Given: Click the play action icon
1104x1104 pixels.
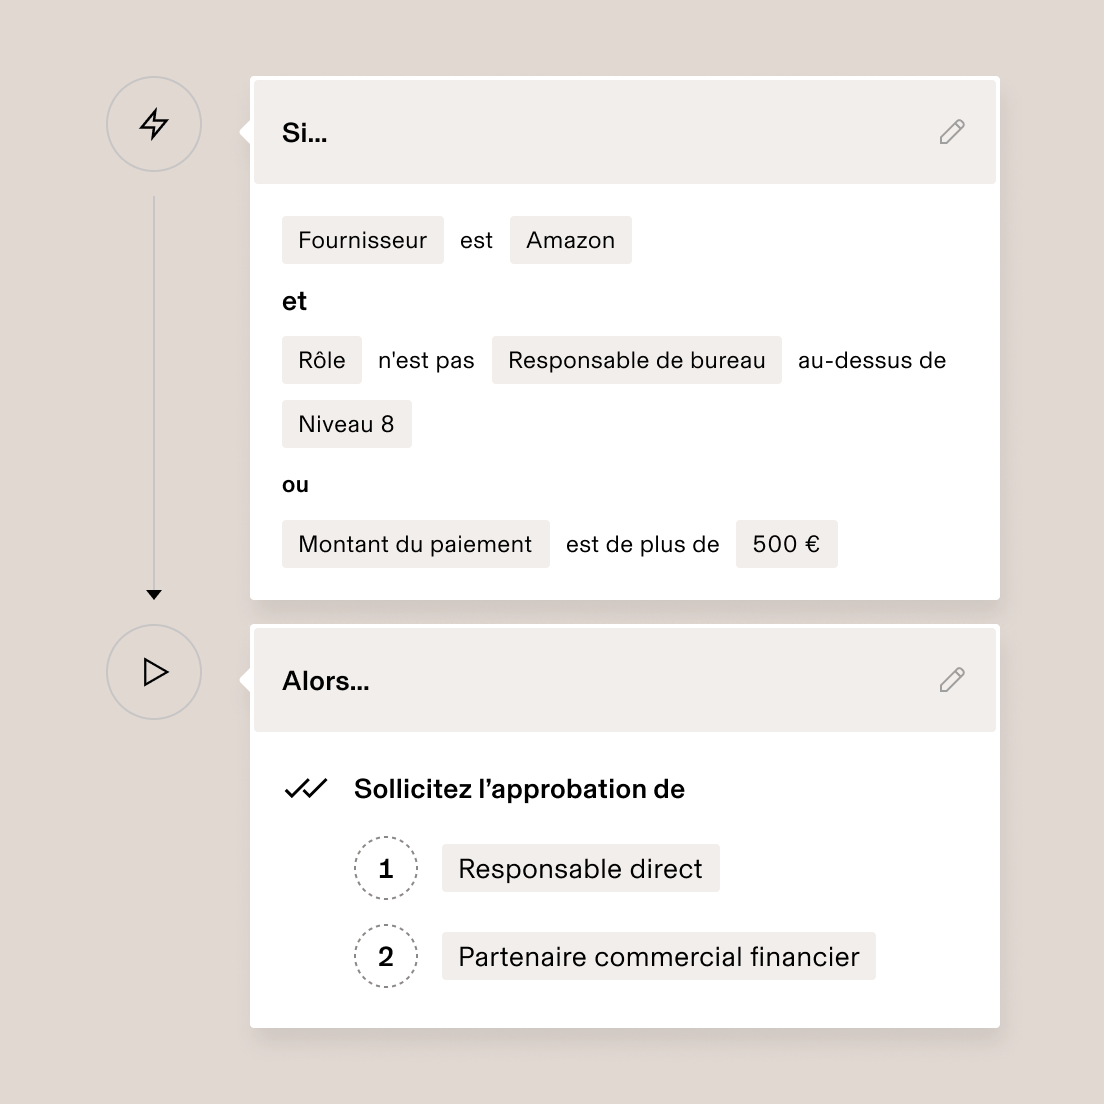Looking at the screenshot, I should click(153, 672).
